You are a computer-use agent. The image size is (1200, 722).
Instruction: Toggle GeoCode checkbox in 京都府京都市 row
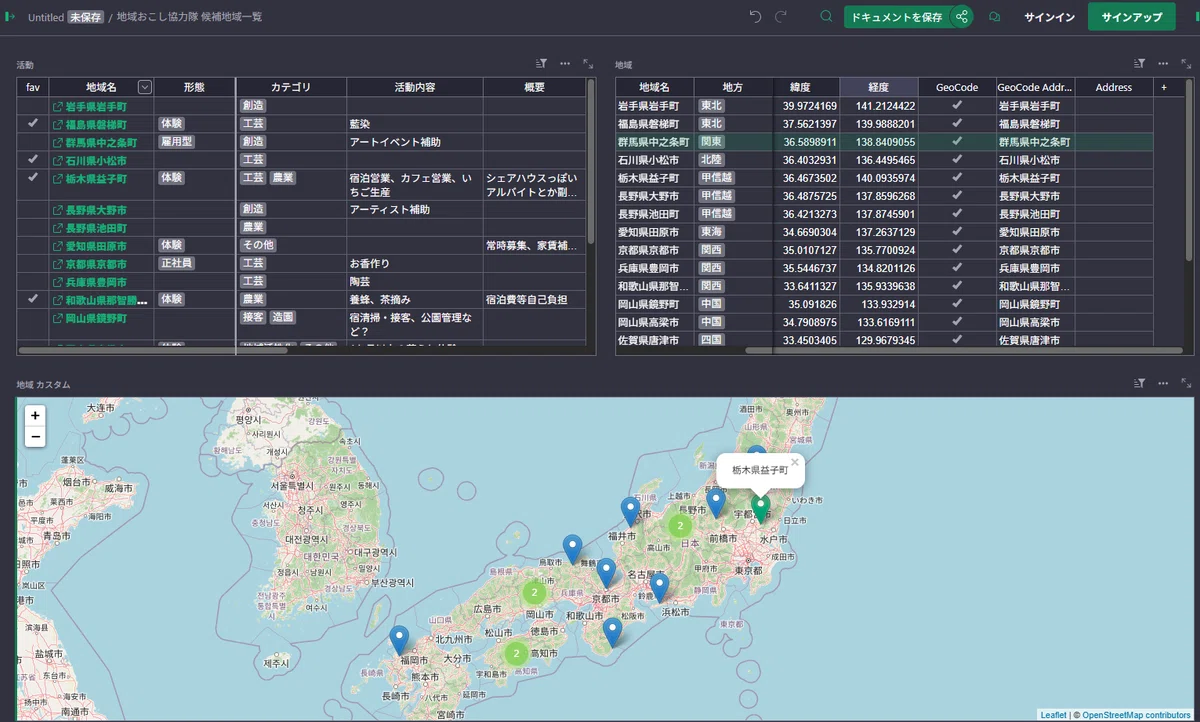(957, 250)
